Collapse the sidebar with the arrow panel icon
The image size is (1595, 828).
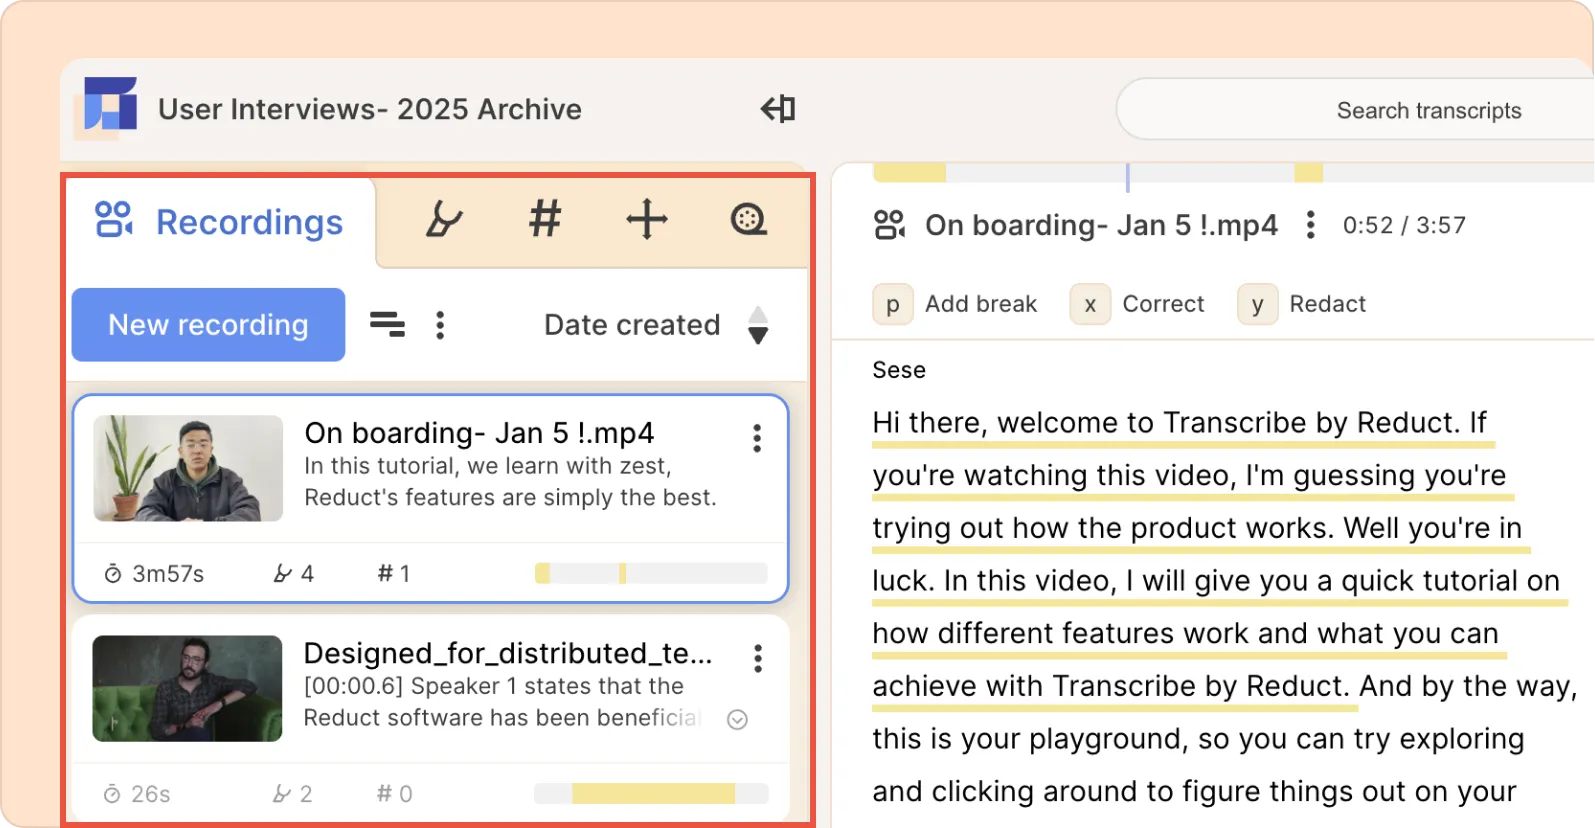coord(778,108)
